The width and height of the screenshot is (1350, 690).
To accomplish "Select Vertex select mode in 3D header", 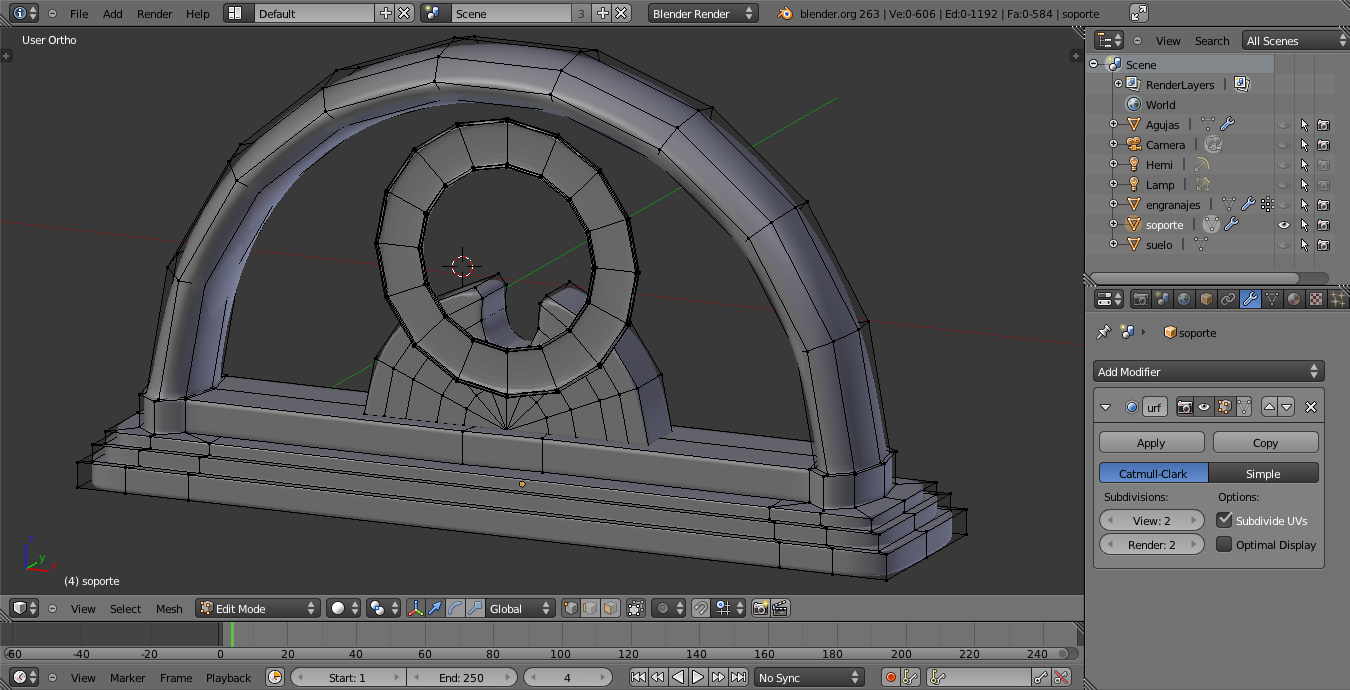I will (x=570, y=608).
